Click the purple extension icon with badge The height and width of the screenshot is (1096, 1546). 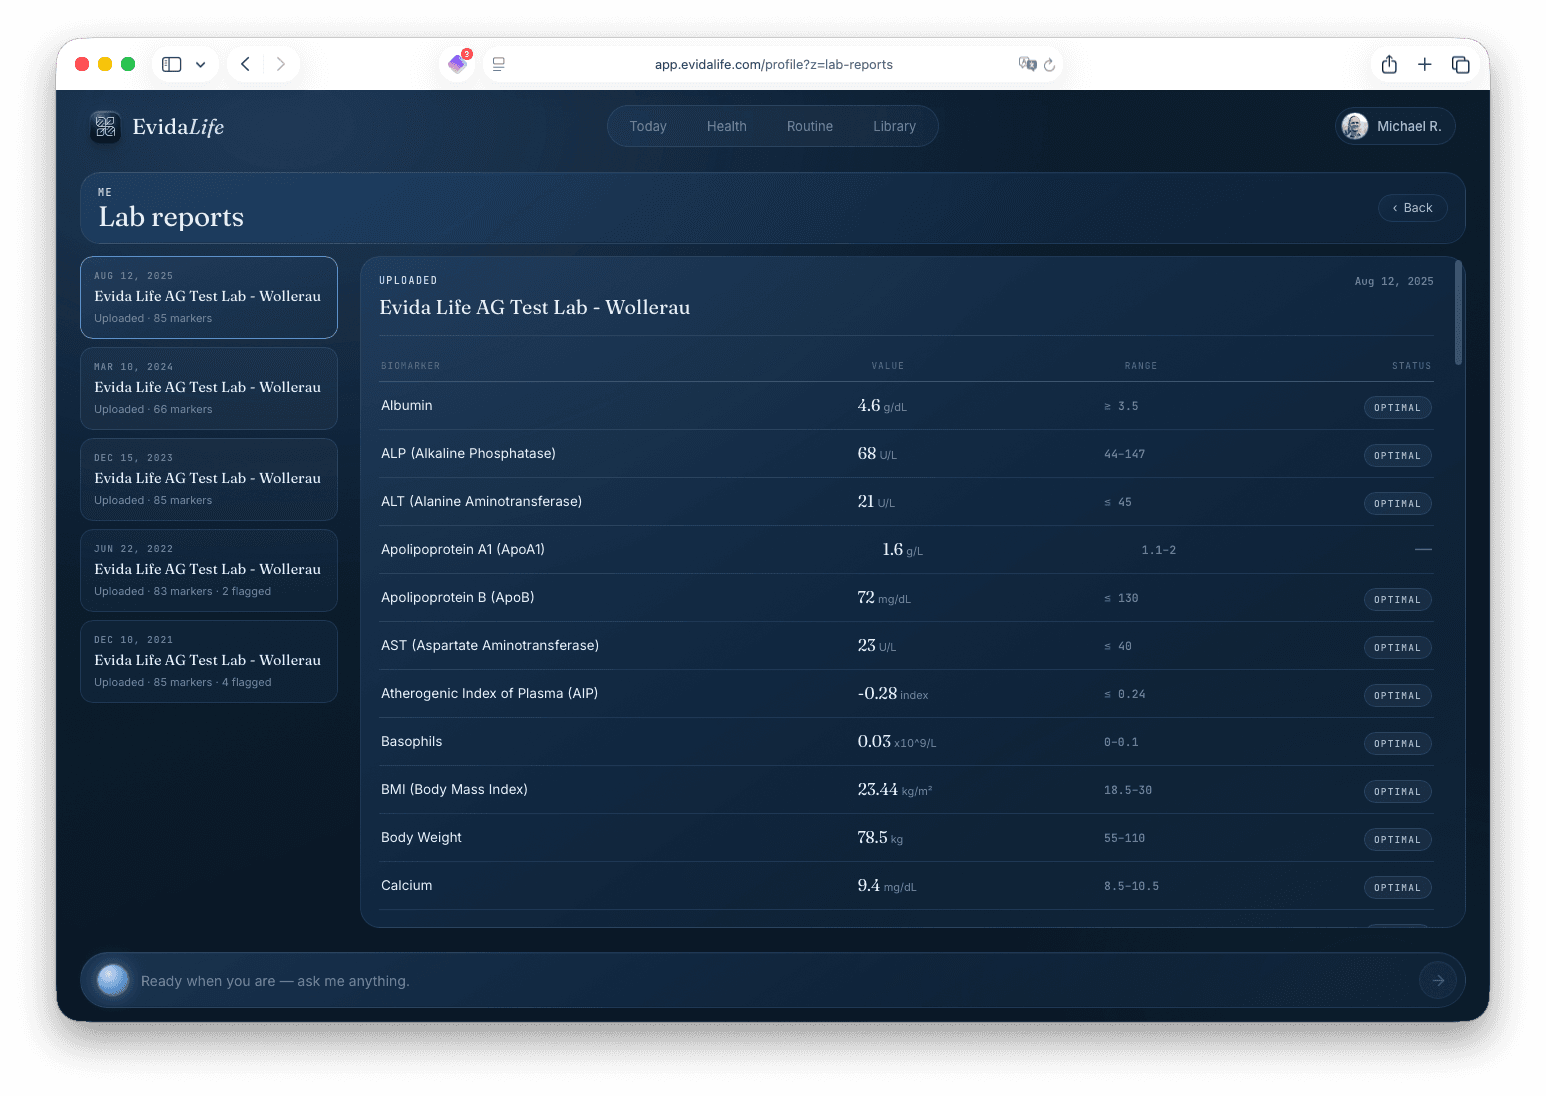coord(458,63)
